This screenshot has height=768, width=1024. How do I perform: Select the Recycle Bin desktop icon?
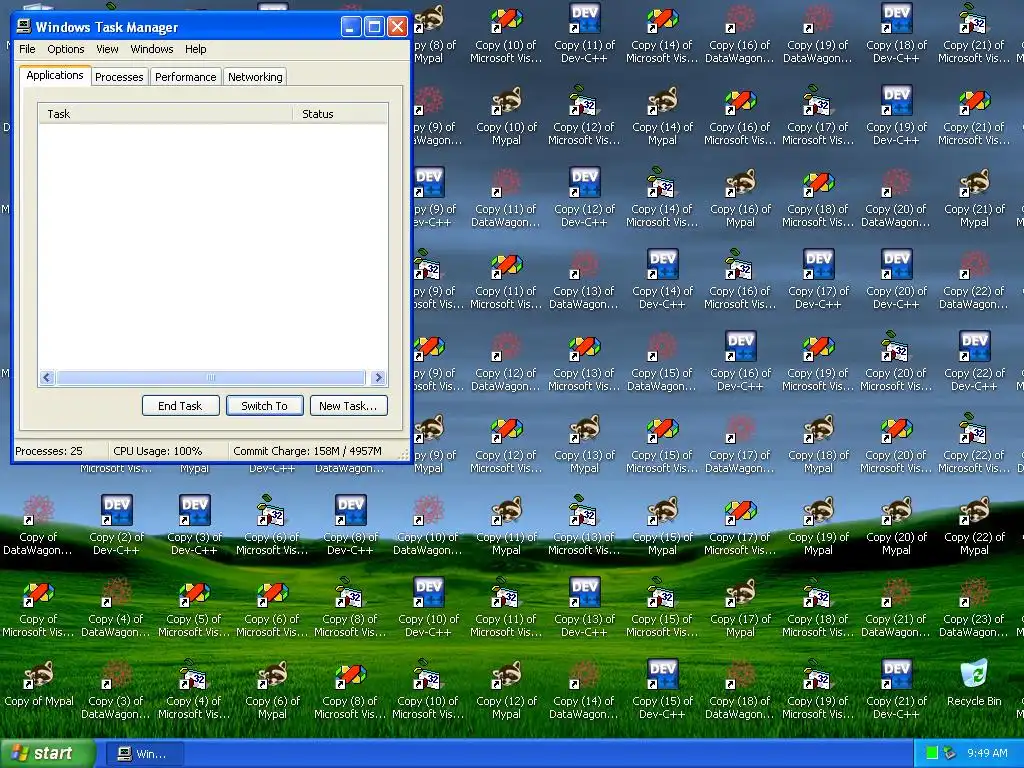pos(974,684)
